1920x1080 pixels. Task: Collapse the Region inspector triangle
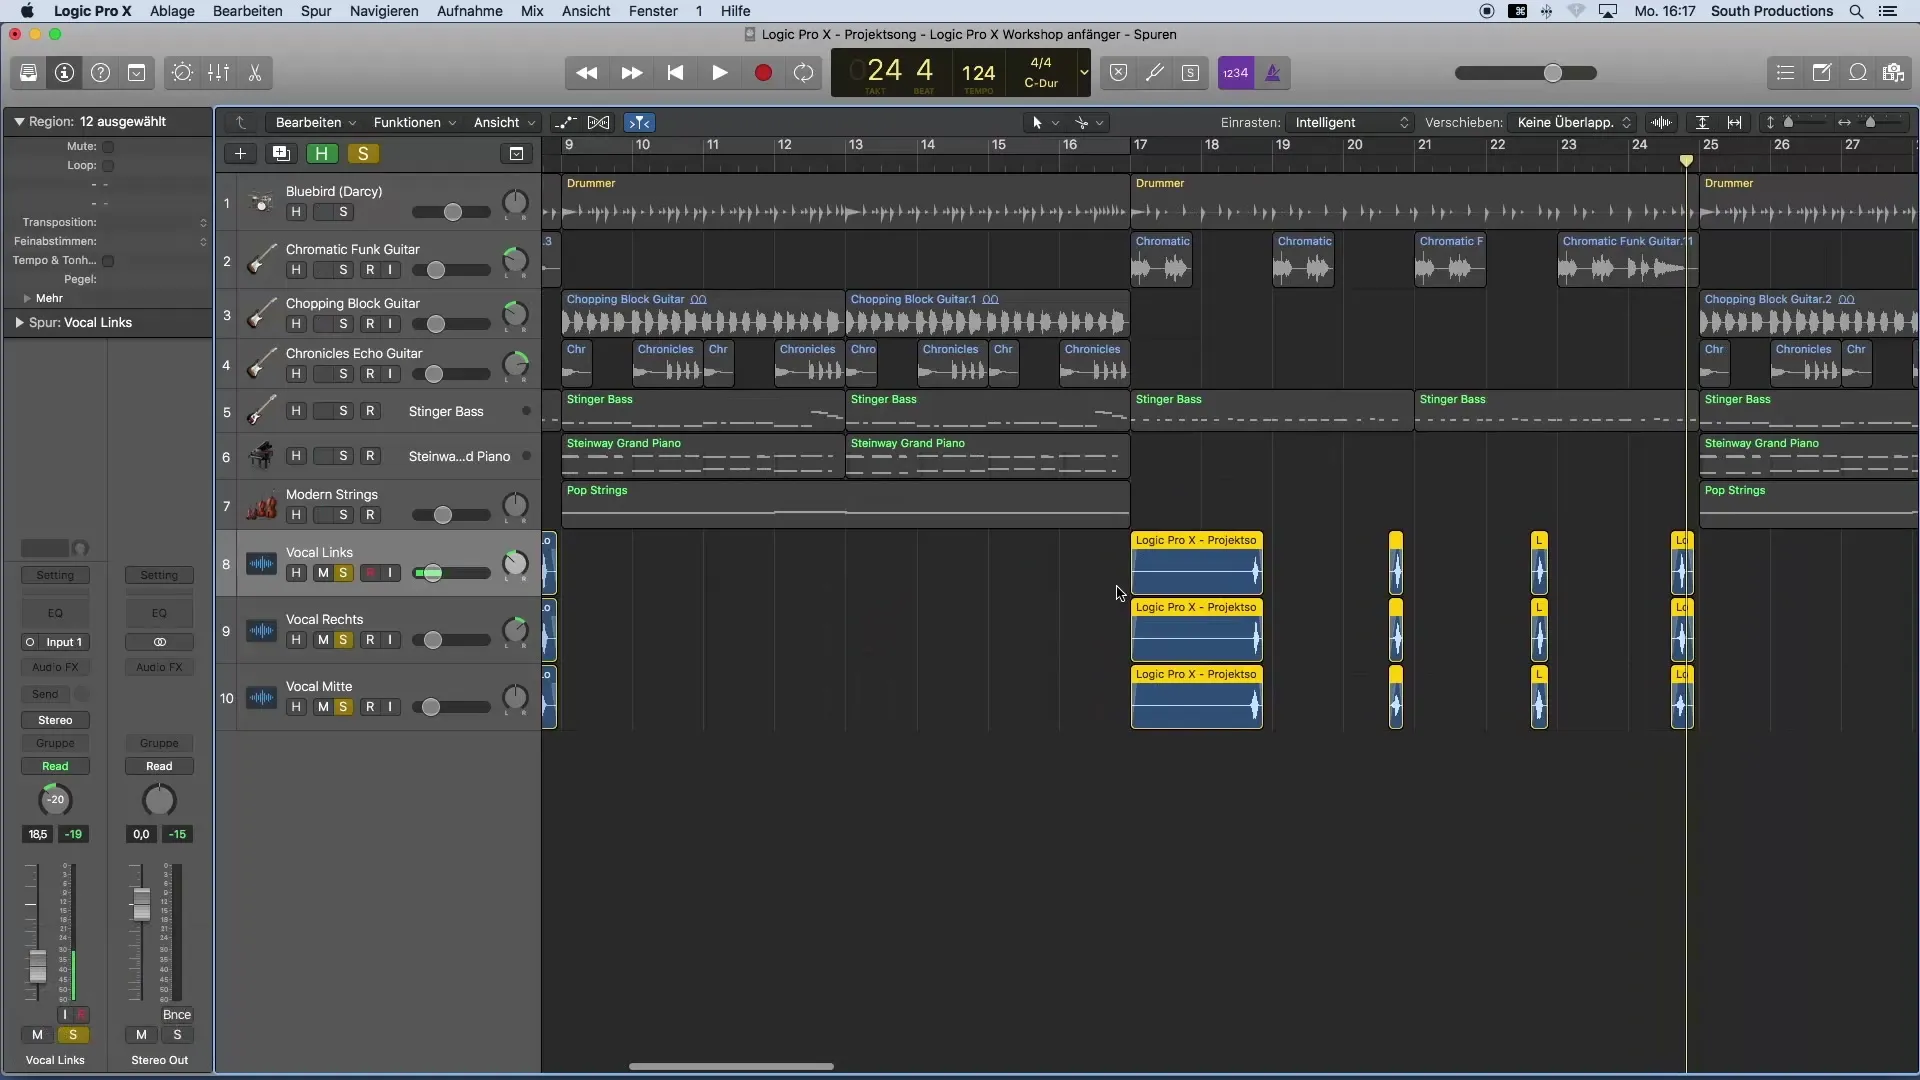pos(19,122)
